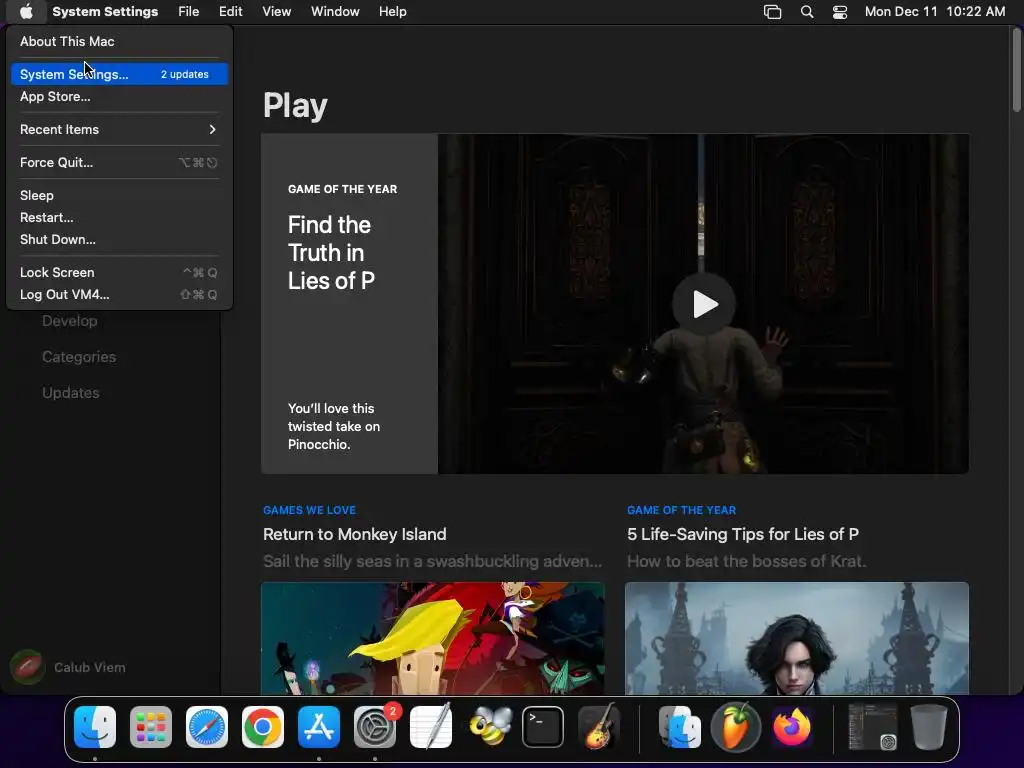Launch Launchpad from the dock

(x=151, y=727)
